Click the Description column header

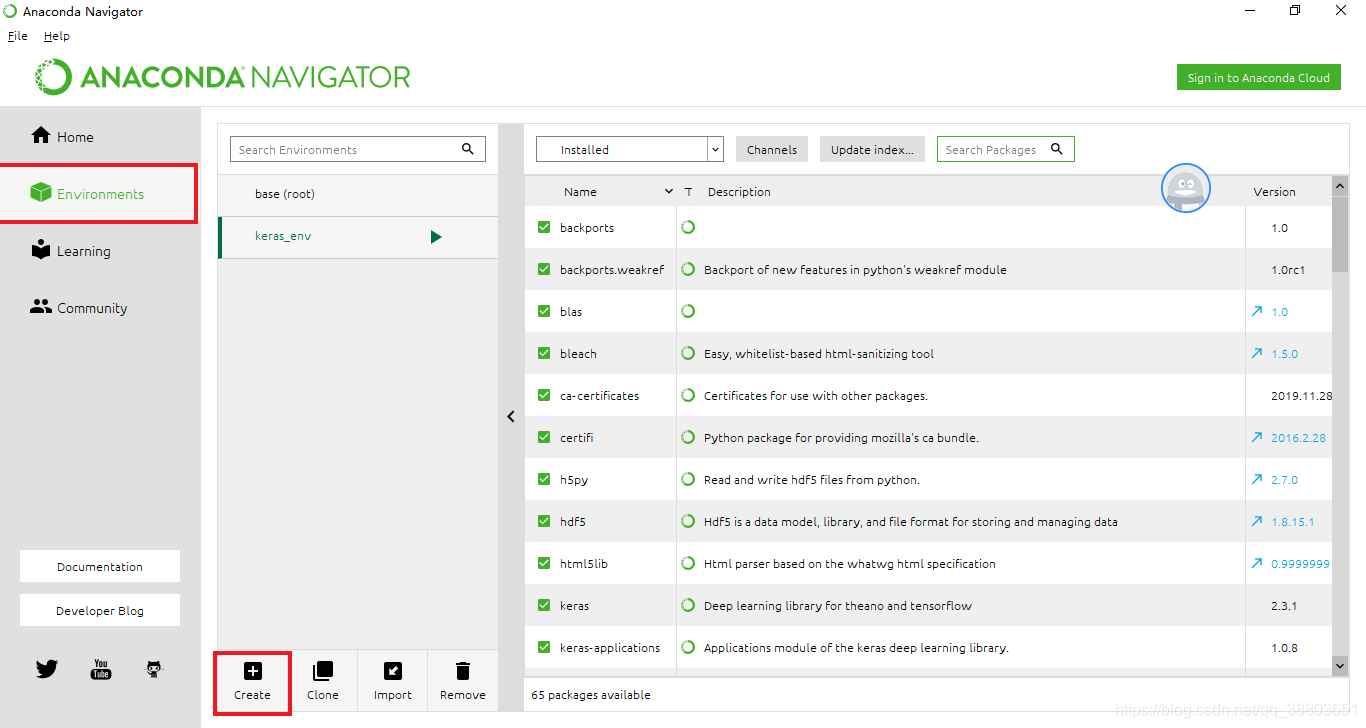coord(739,192)
